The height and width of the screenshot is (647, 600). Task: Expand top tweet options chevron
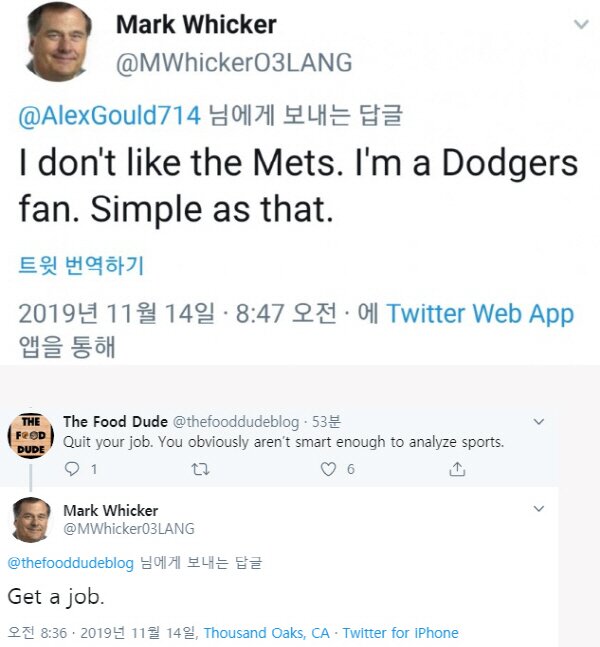pos(580,23)
